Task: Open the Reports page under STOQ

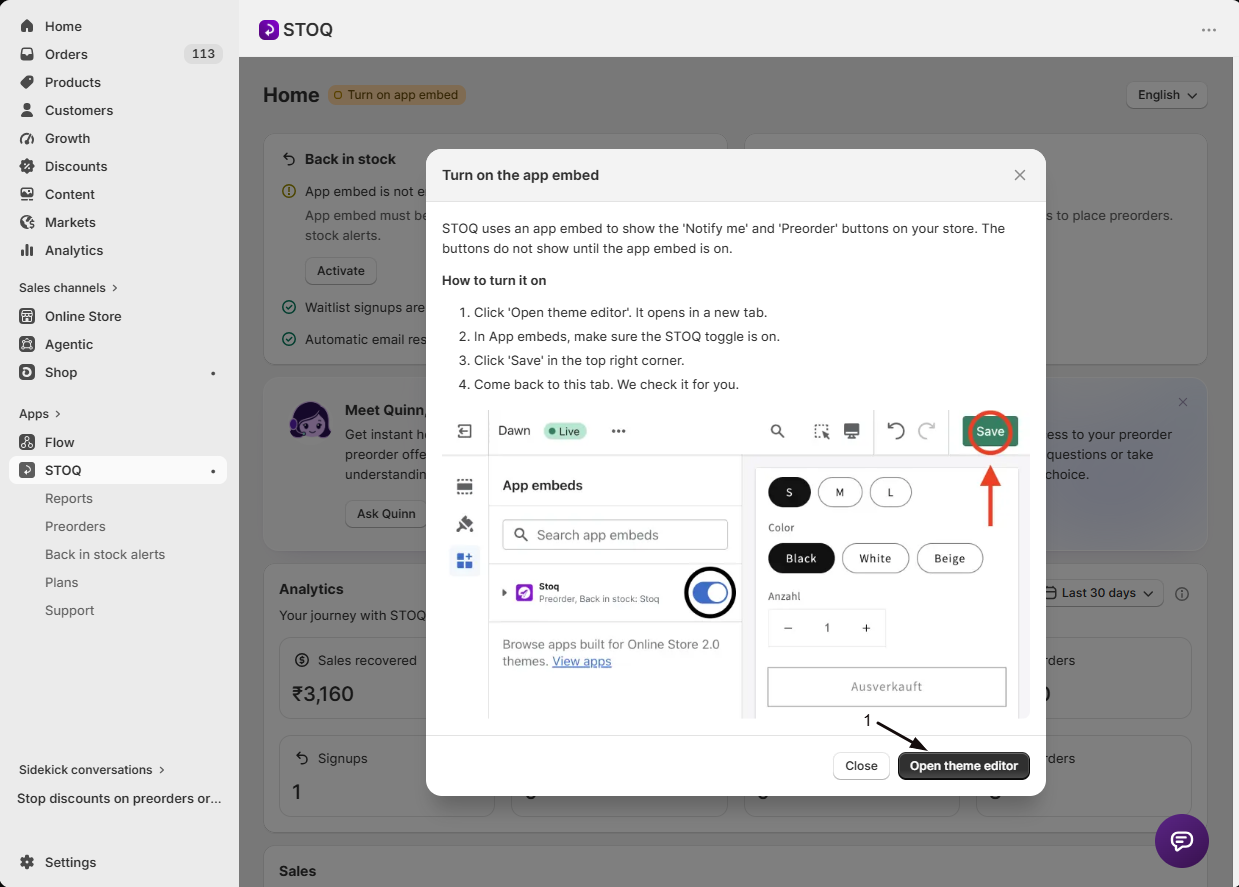Action: [69, 498]
